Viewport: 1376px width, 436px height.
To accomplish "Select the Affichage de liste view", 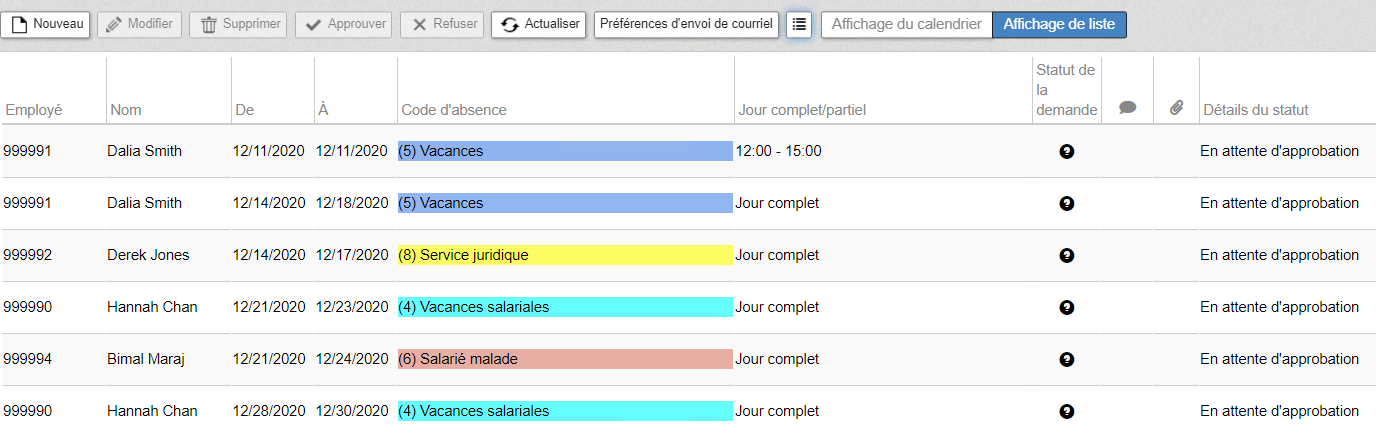I will tap(1059, 25).
